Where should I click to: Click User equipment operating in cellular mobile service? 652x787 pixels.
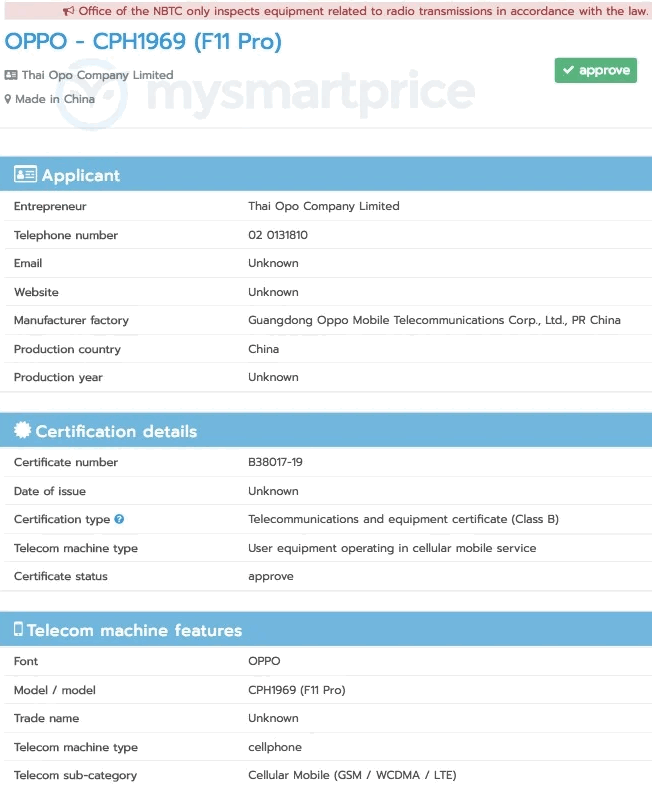click(x=392, y=548)
